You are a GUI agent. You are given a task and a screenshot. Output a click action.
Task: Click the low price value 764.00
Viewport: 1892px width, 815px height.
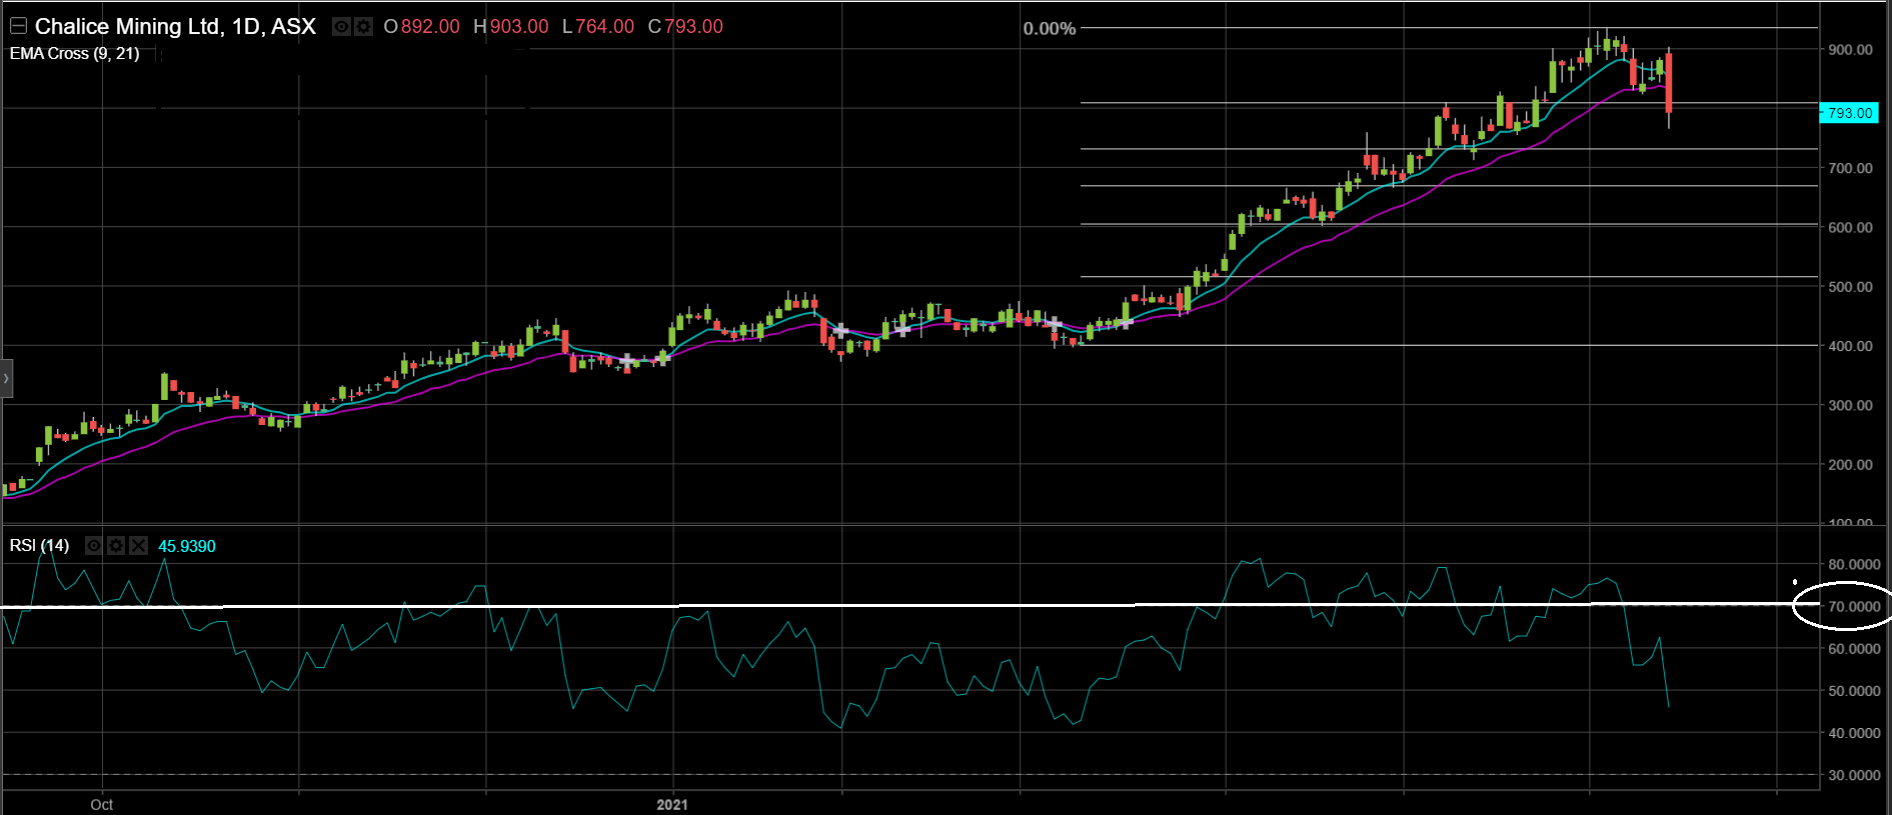(x=605, y=27)
